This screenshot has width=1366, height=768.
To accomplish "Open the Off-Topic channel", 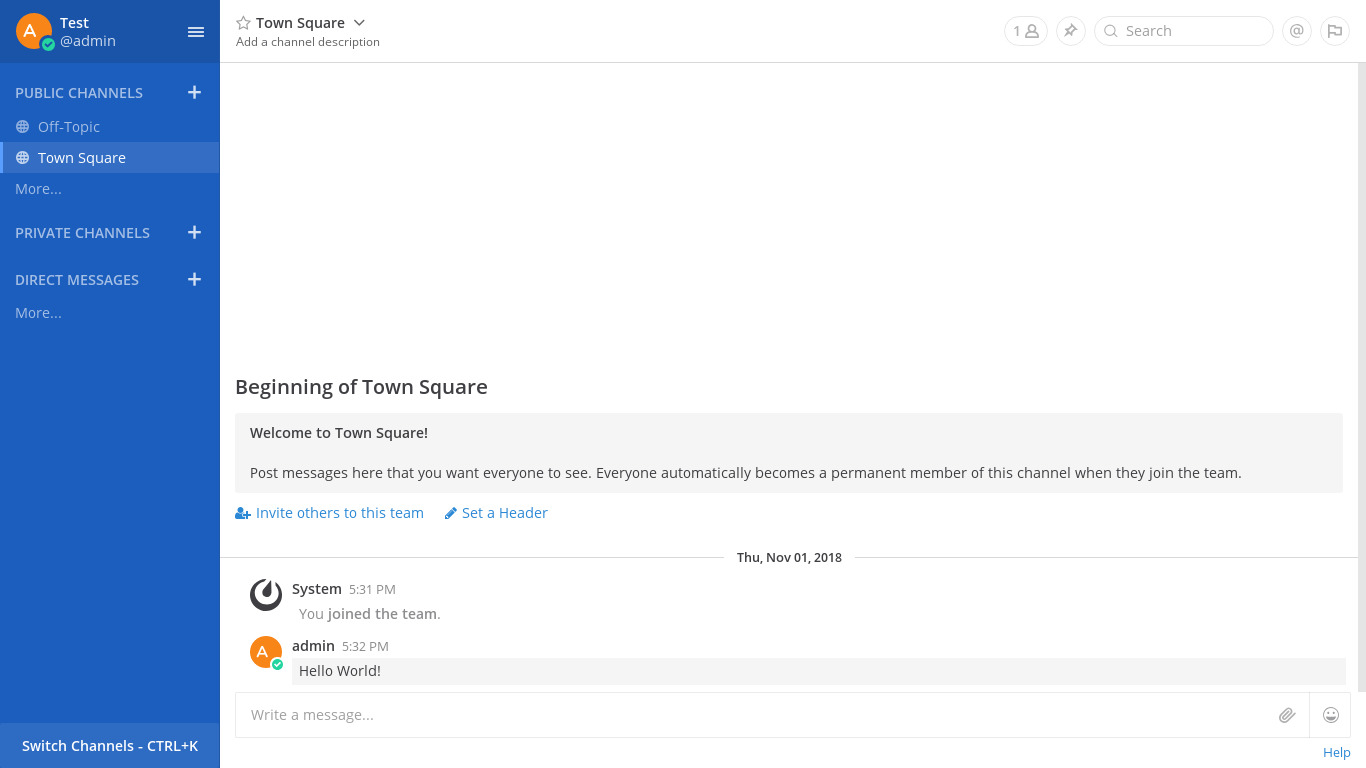I will click(x=68, y=127).
